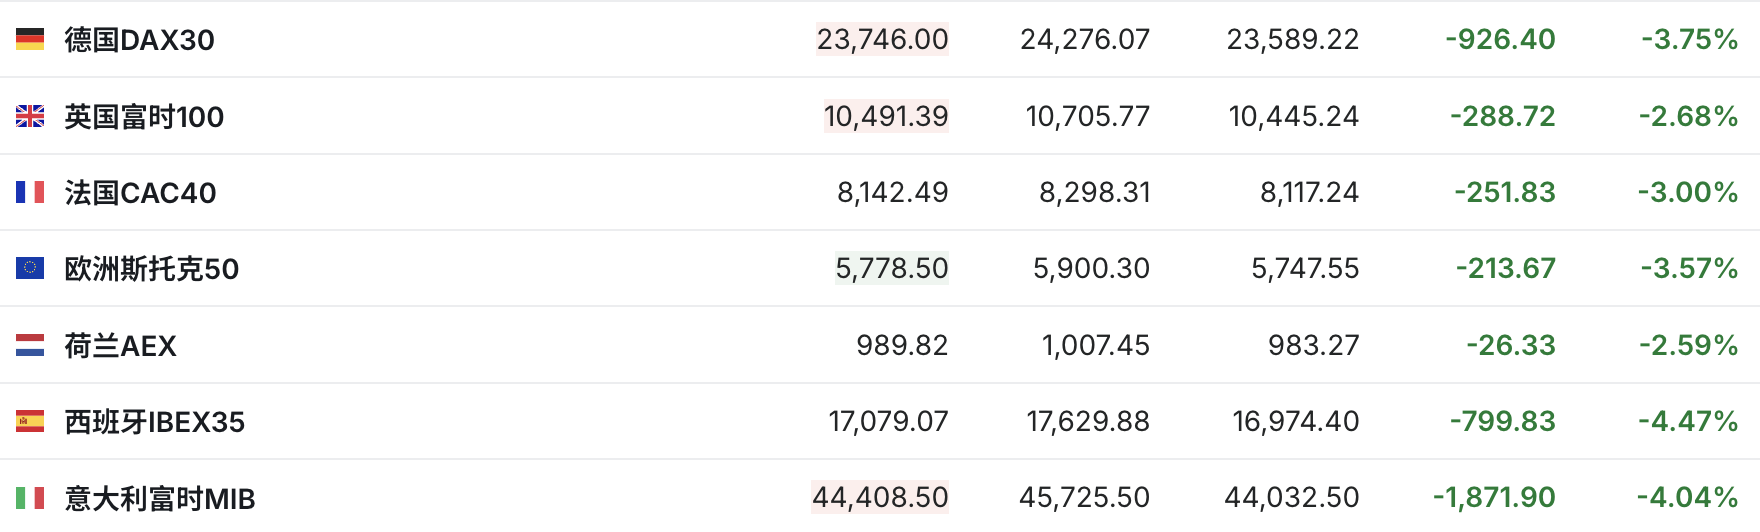Screen dimensions: 1760x532
Task: Click the UK flag icon
Action: 30,116
